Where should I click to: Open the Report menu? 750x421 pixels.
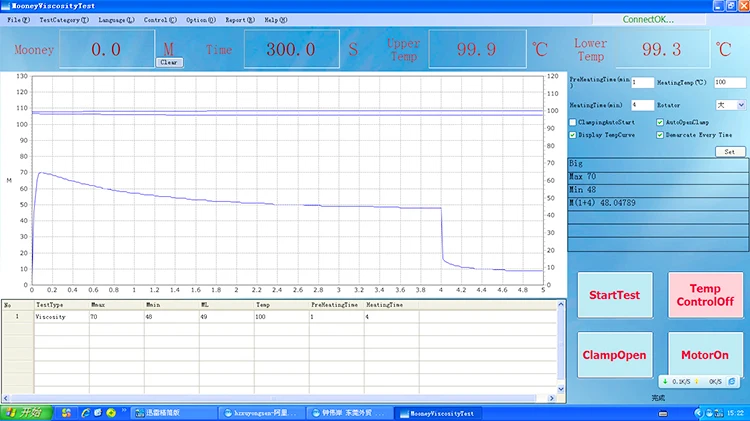point(238,19)
